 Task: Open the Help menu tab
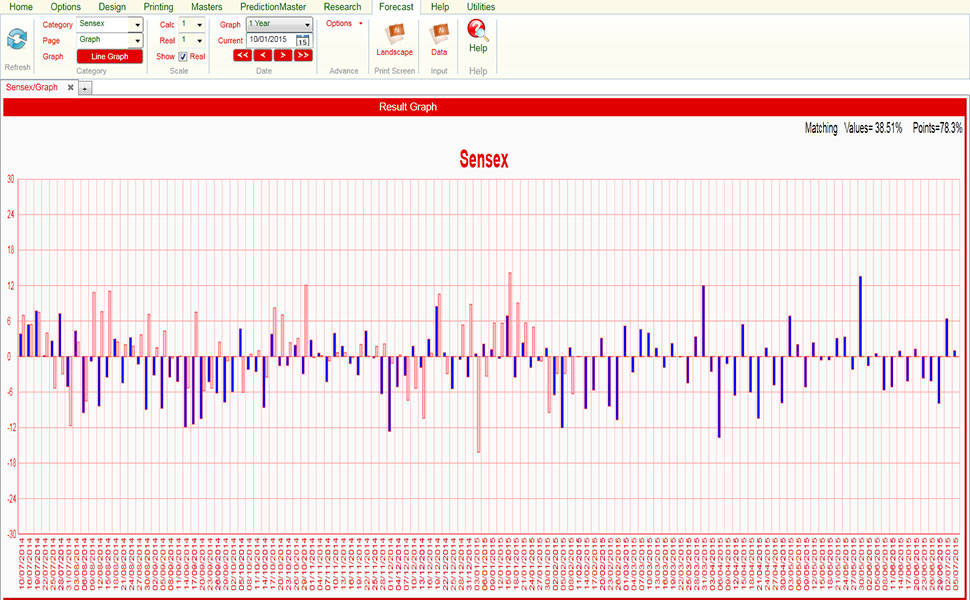[x=440, y=7]
